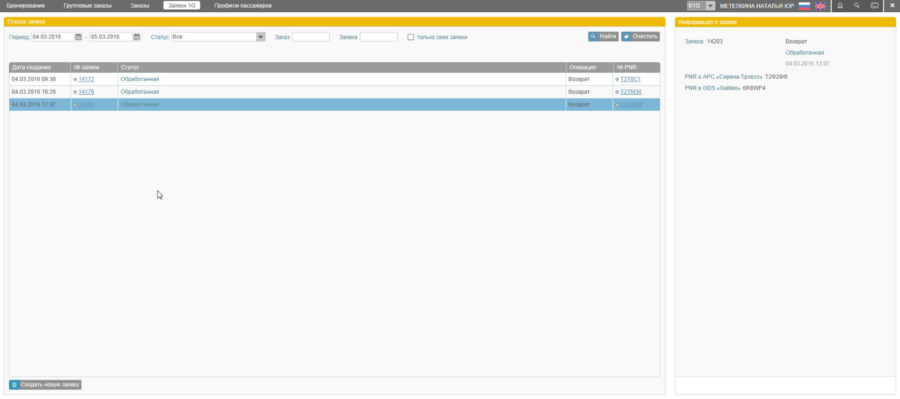The width and height of the screenshot is (900, 399).
Task: Open PNR link T2TM3K
Action: coord(631,92)
